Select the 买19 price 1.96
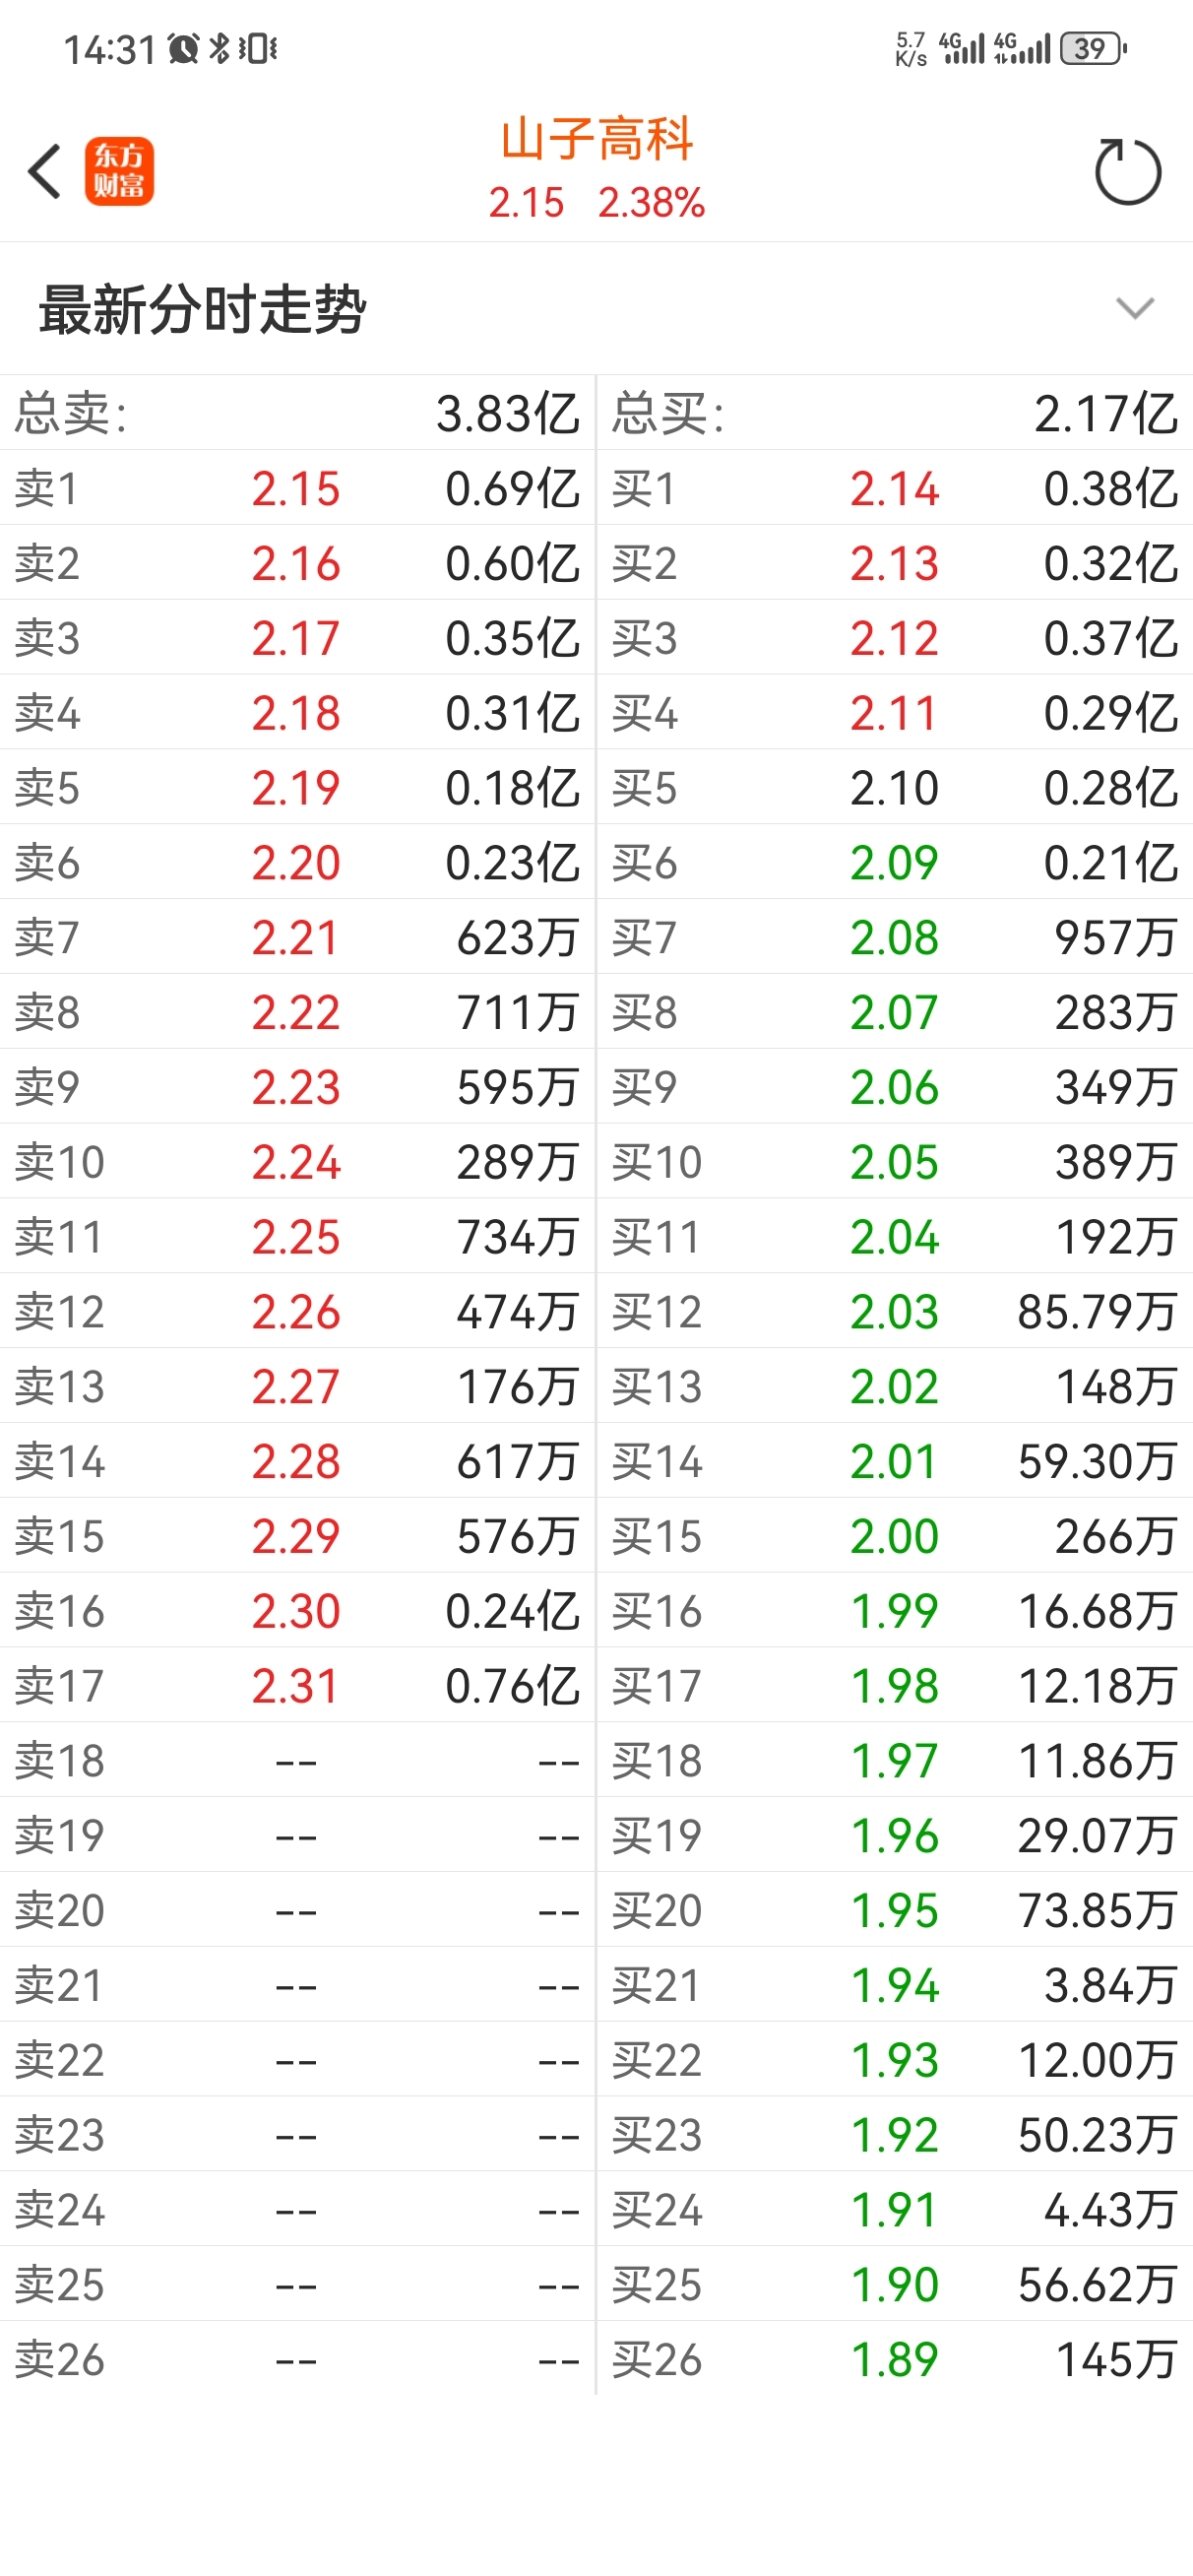 pyautogui.click(x=894, y=1836)
